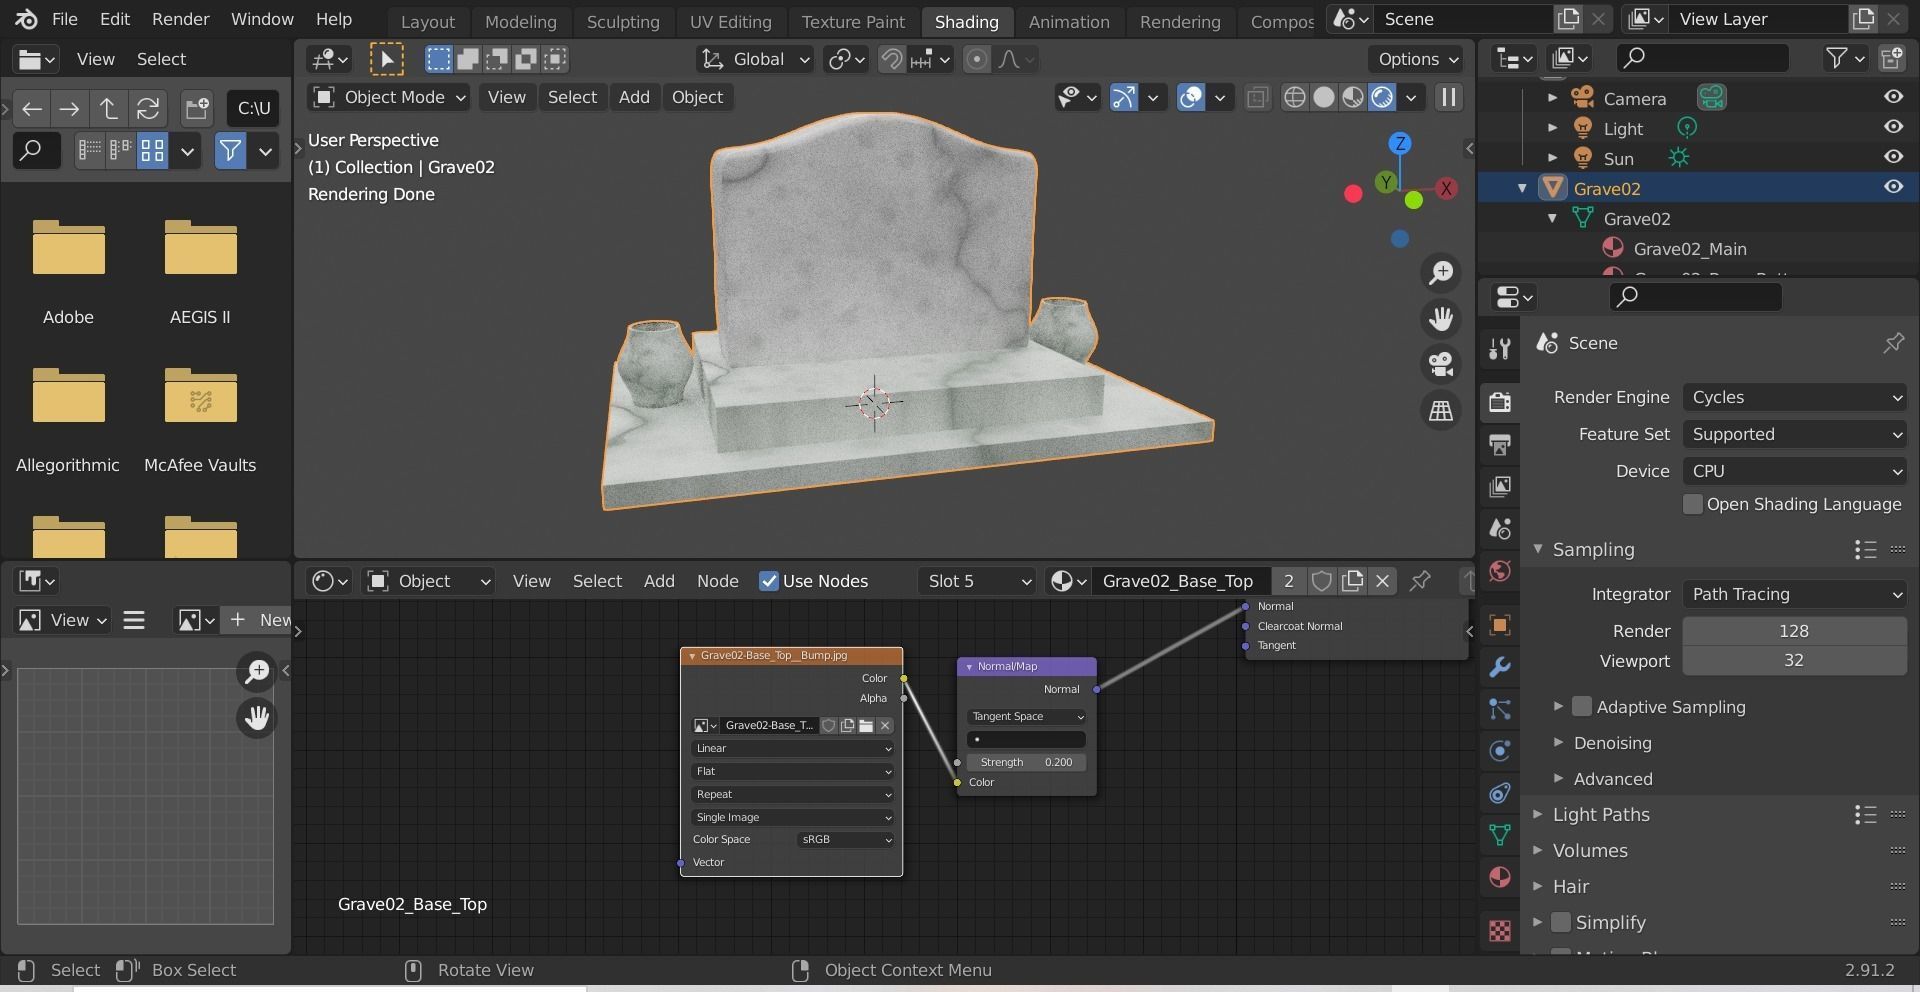Enable the Simplify checkbox
This screenshot has width=1920, height=992.
[1560, 922]
